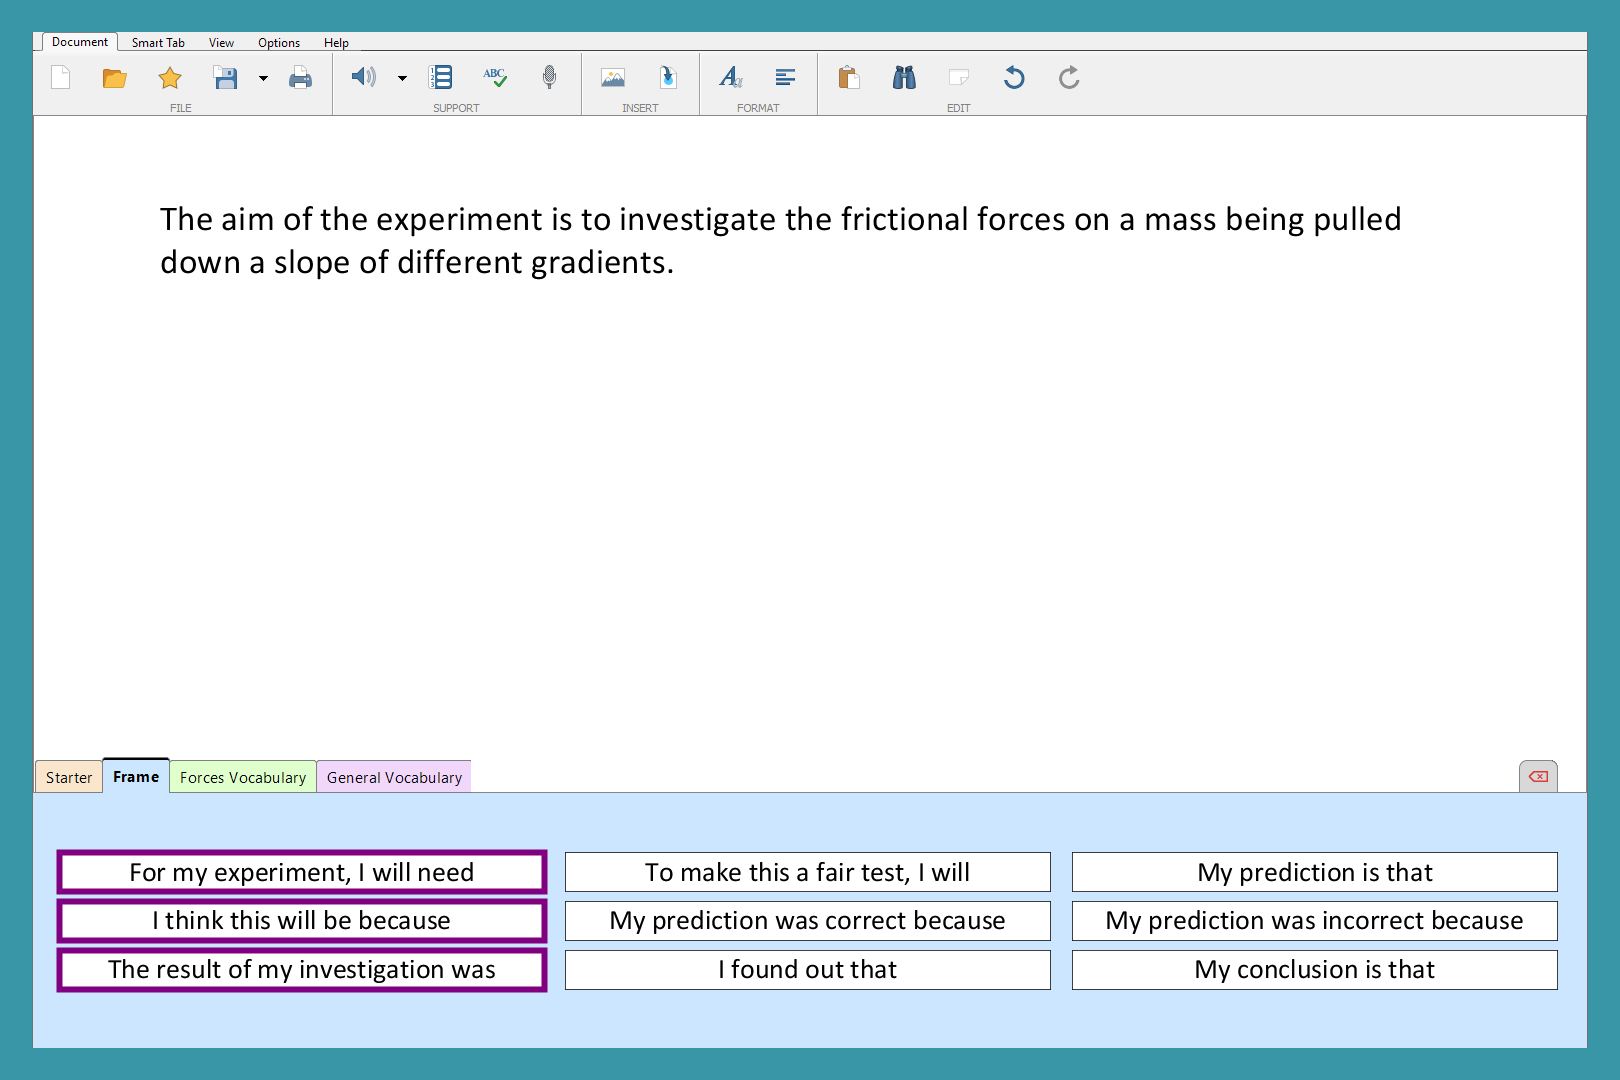
Task: Print the document using the printer icon
Action: pos(300,78)
